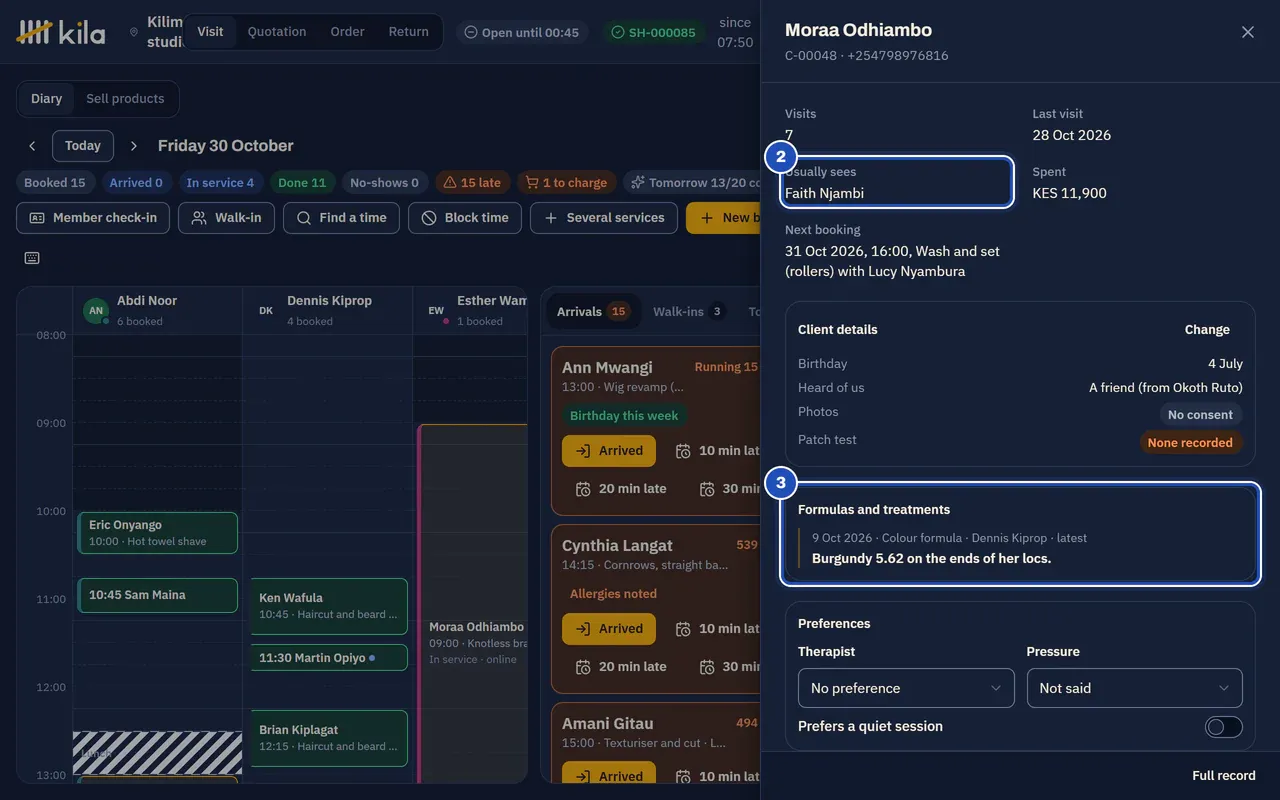The image size is (1280, 800).
Task: Mark Cynthia Langat as Arrived
Action: click(x=609, y=629)
